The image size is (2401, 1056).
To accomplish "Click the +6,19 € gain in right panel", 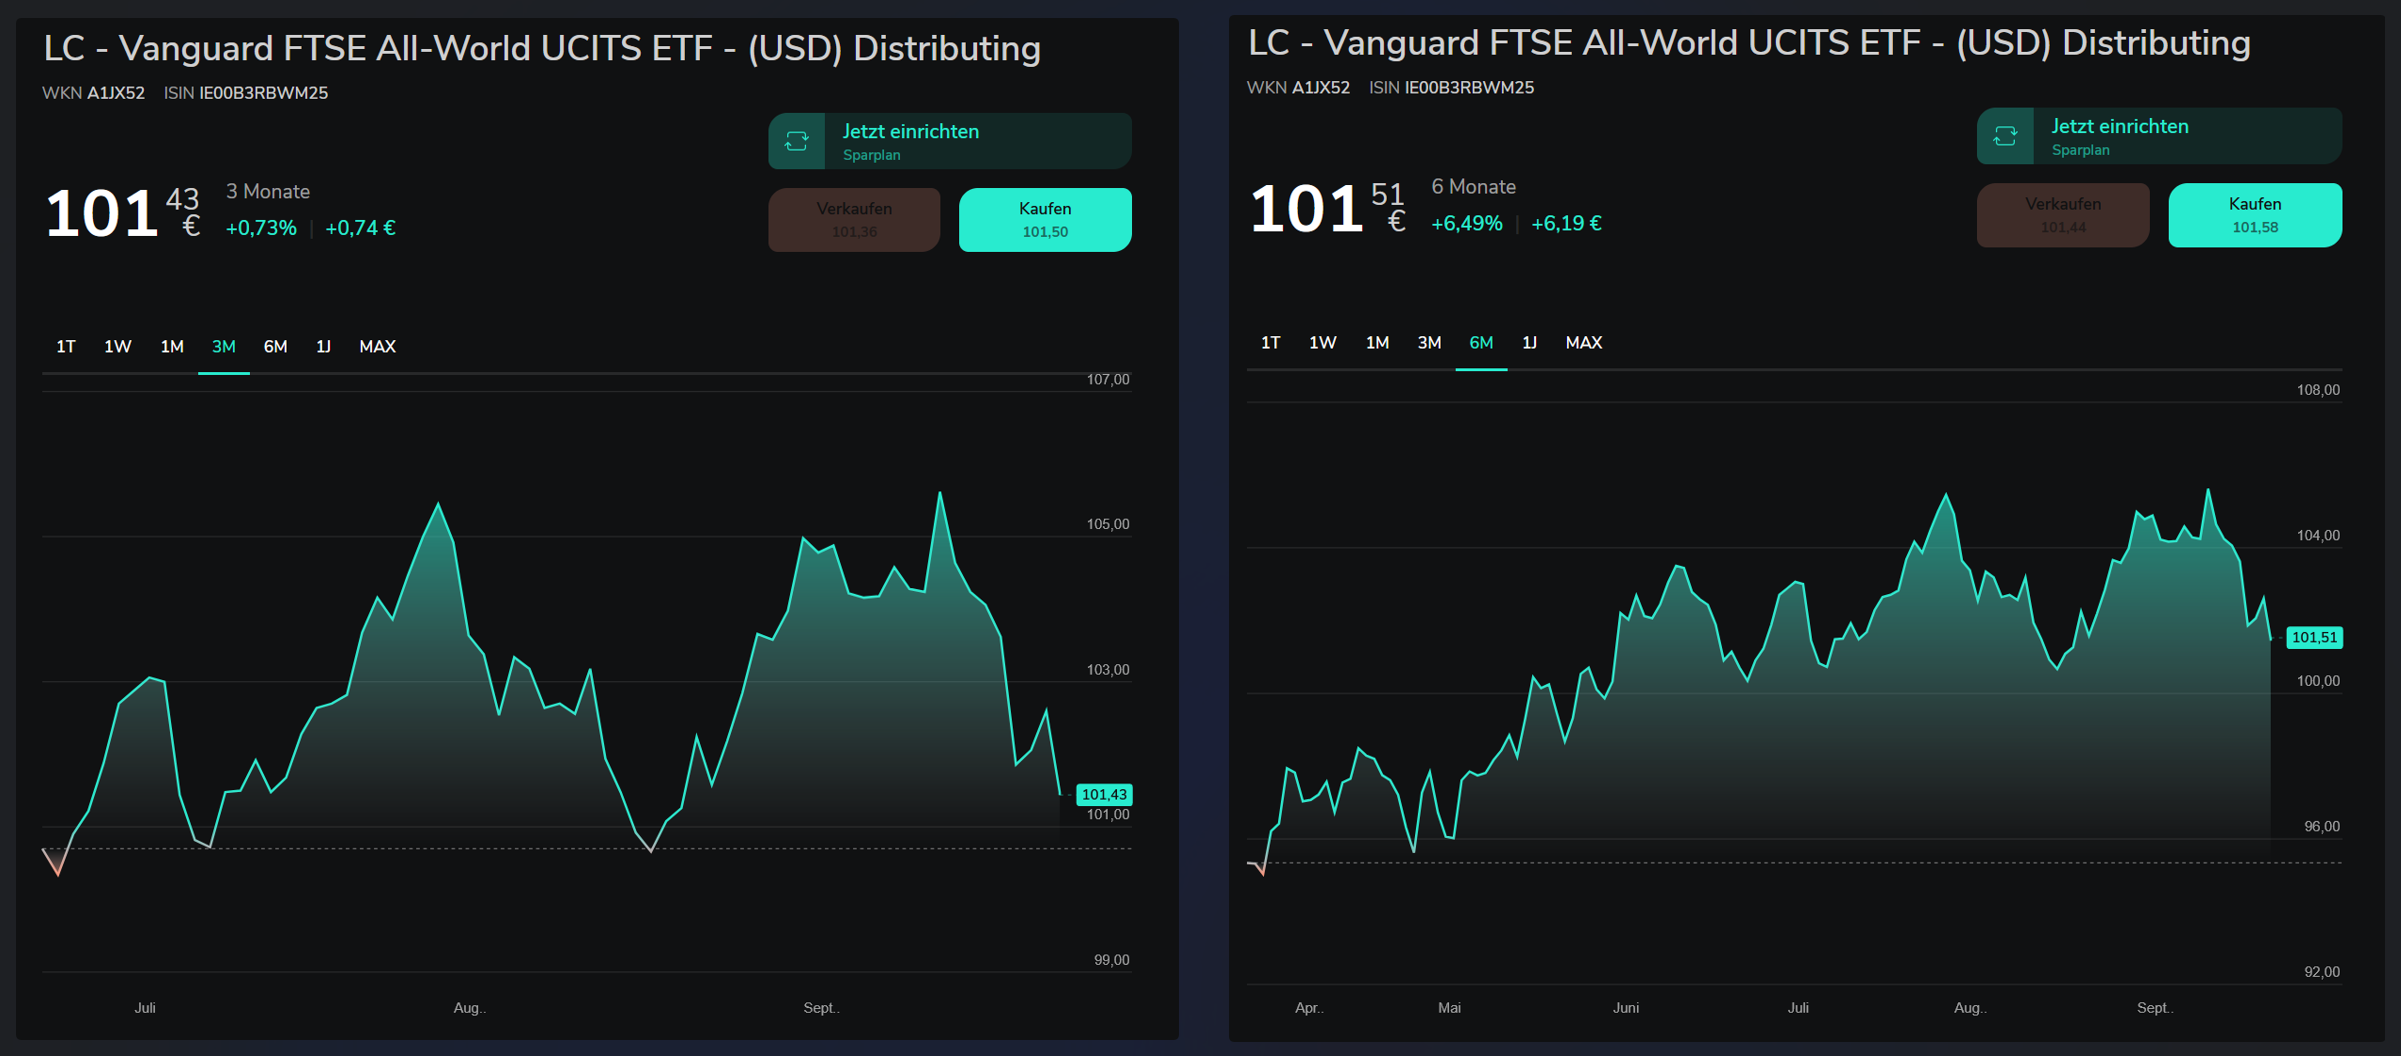I will click(x=1567, y=224).
